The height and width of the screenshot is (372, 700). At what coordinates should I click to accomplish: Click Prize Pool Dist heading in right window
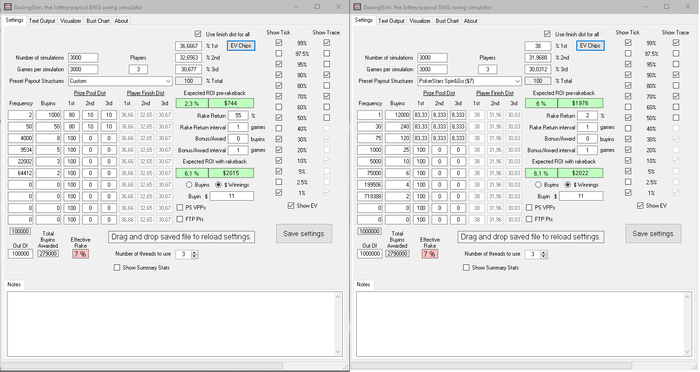point(439,93)
